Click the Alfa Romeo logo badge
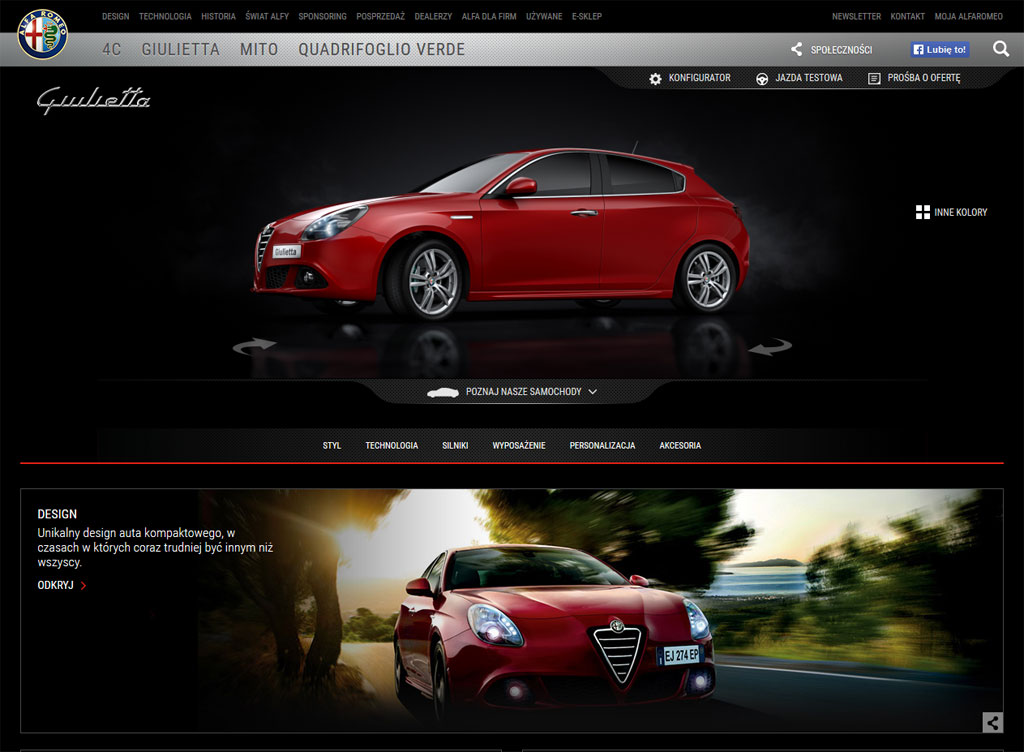 pos(42,34)
